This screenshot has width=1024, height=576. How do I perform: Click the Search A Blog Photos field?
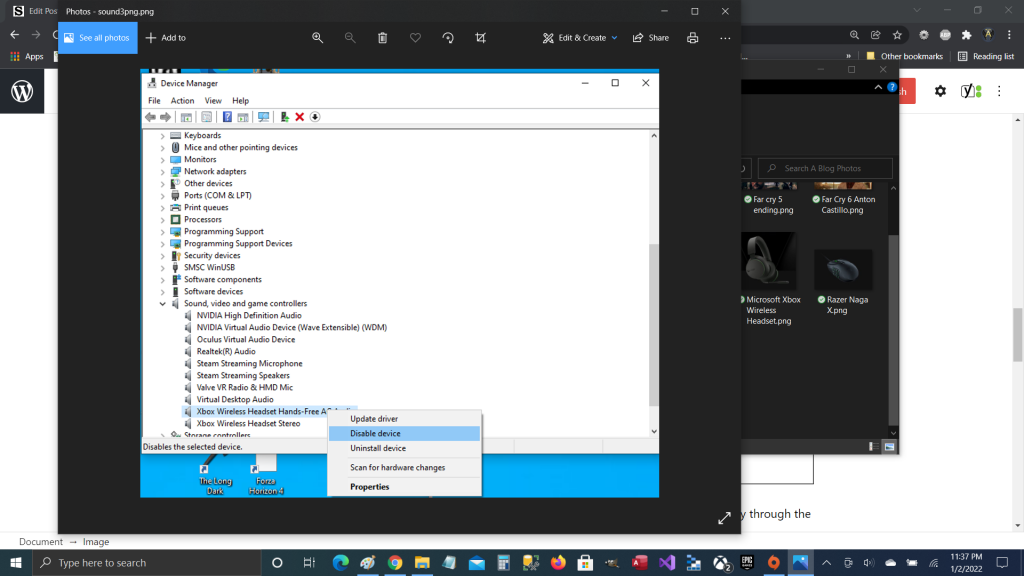point(825,168)
